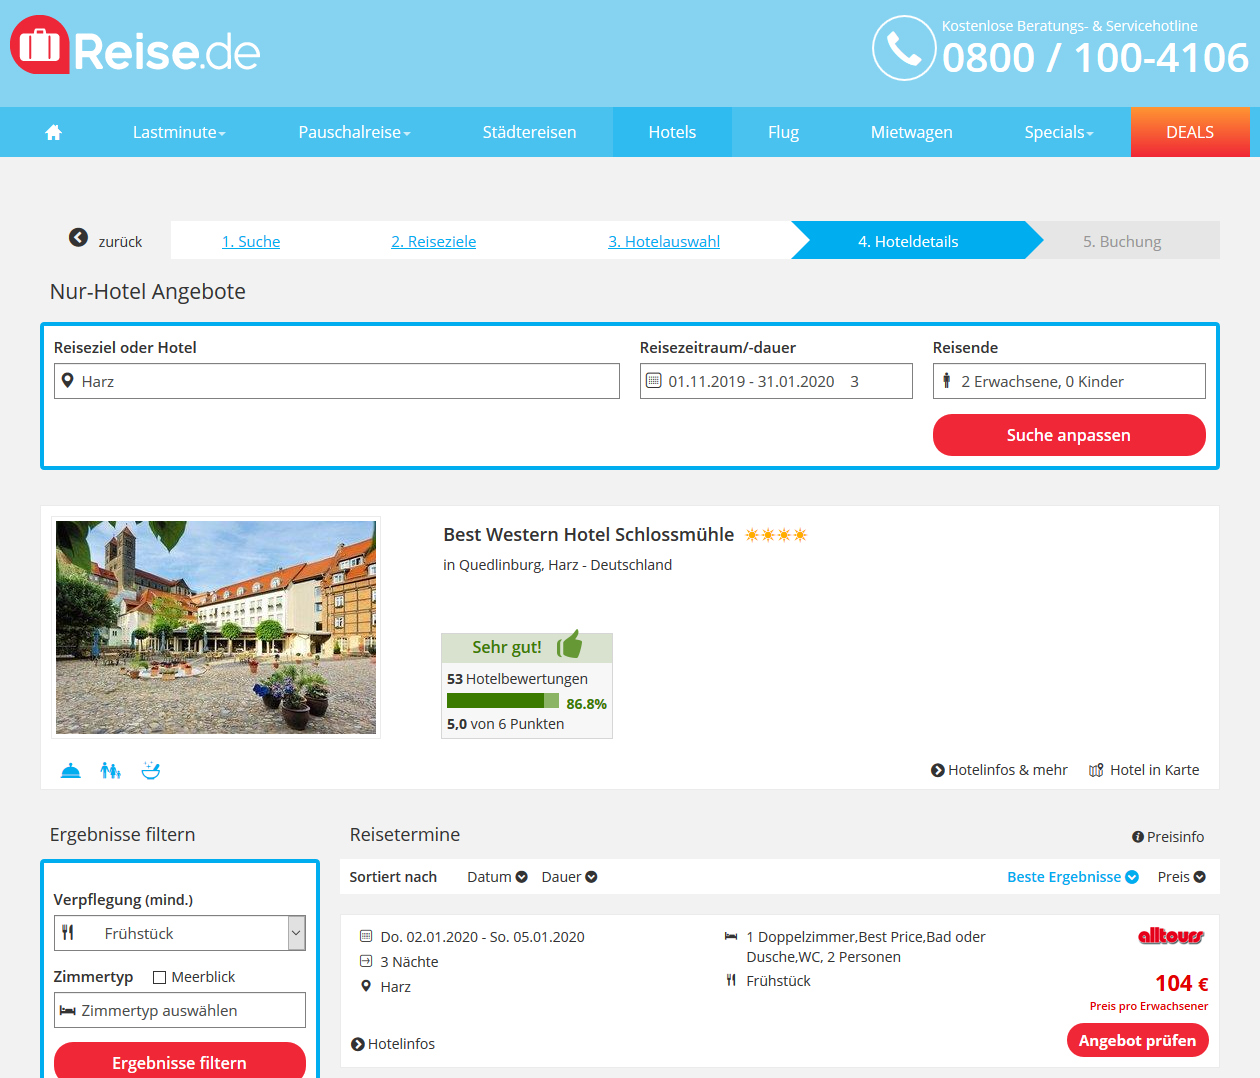
Task: Open the Flug menu item
Action: pos(783,132)
